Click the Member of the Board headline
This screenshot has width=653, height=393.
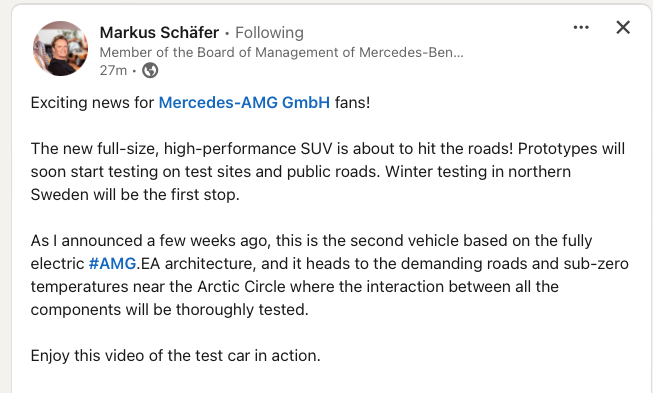pyautogui.click(x=282, y=52)
